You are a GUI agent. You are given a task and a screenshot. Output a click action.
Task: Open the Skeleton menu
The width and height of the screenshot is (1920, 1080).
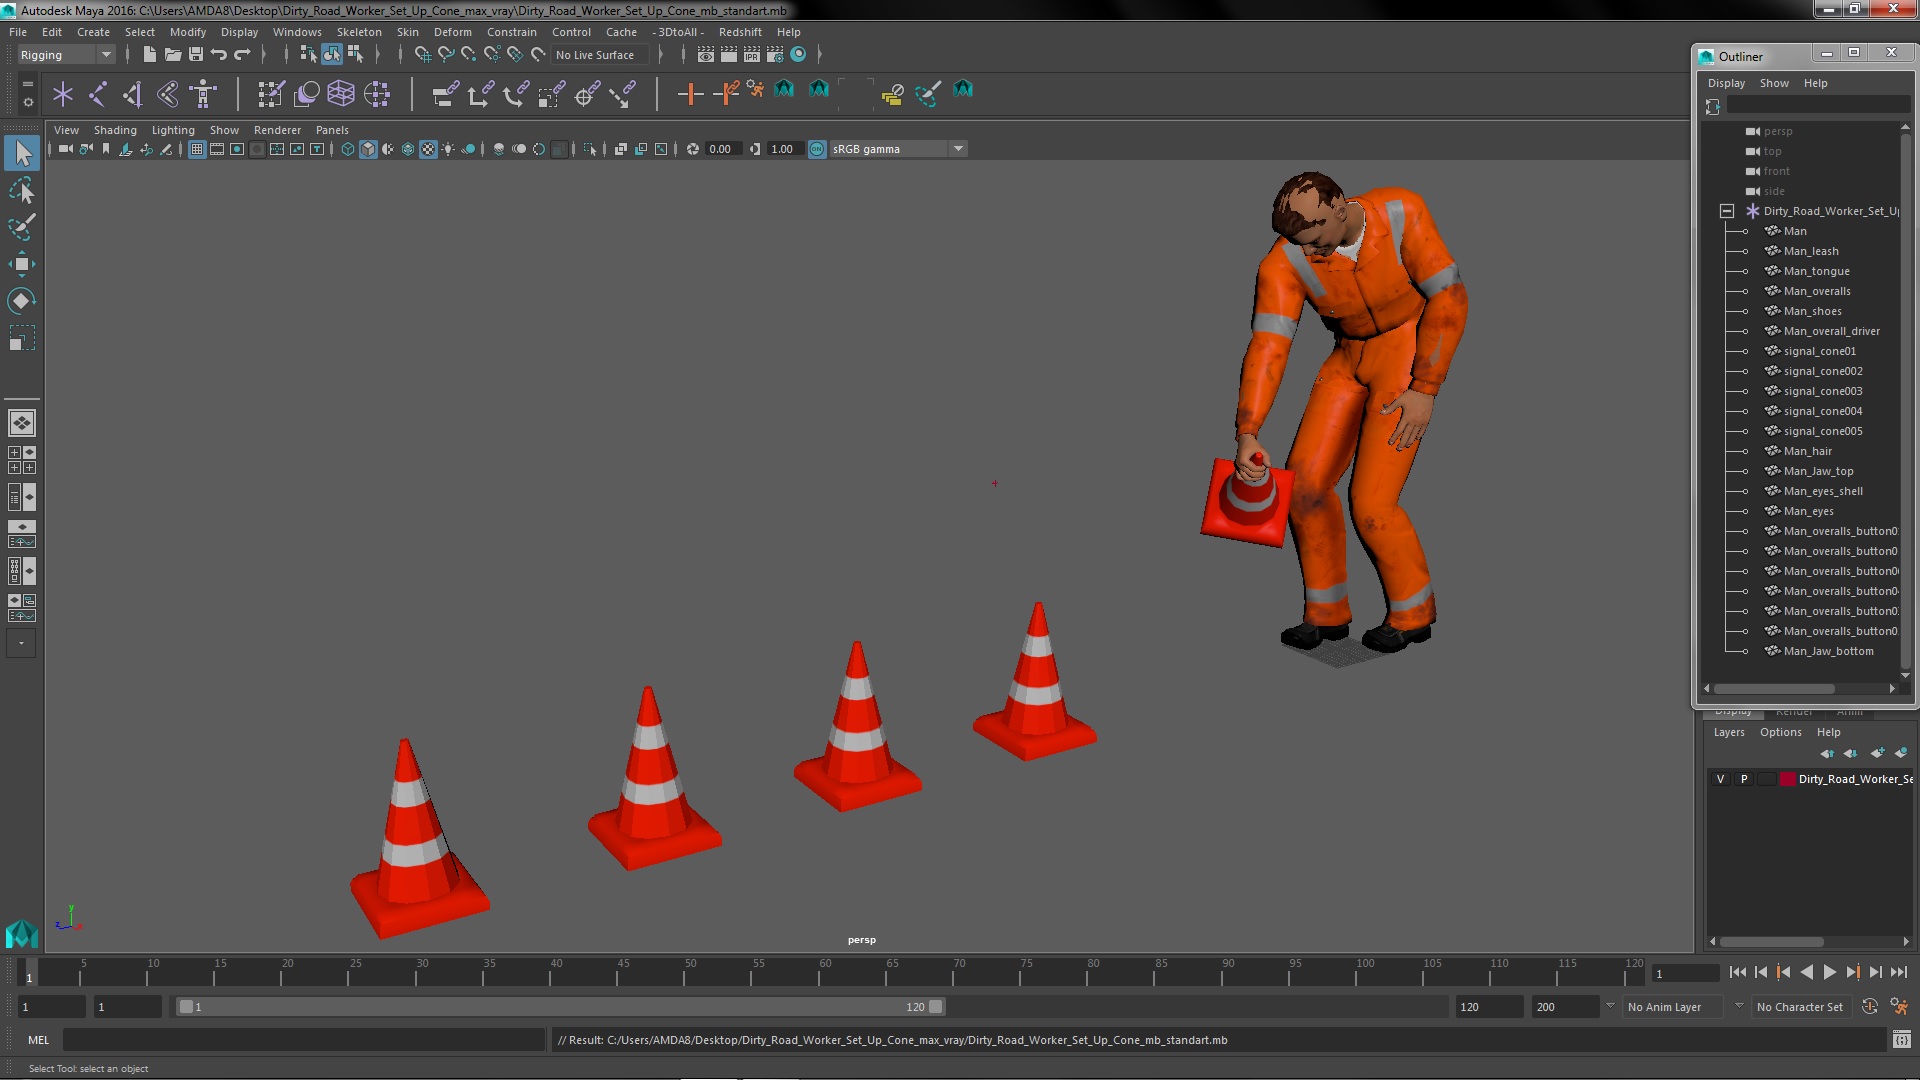(358, 32)
